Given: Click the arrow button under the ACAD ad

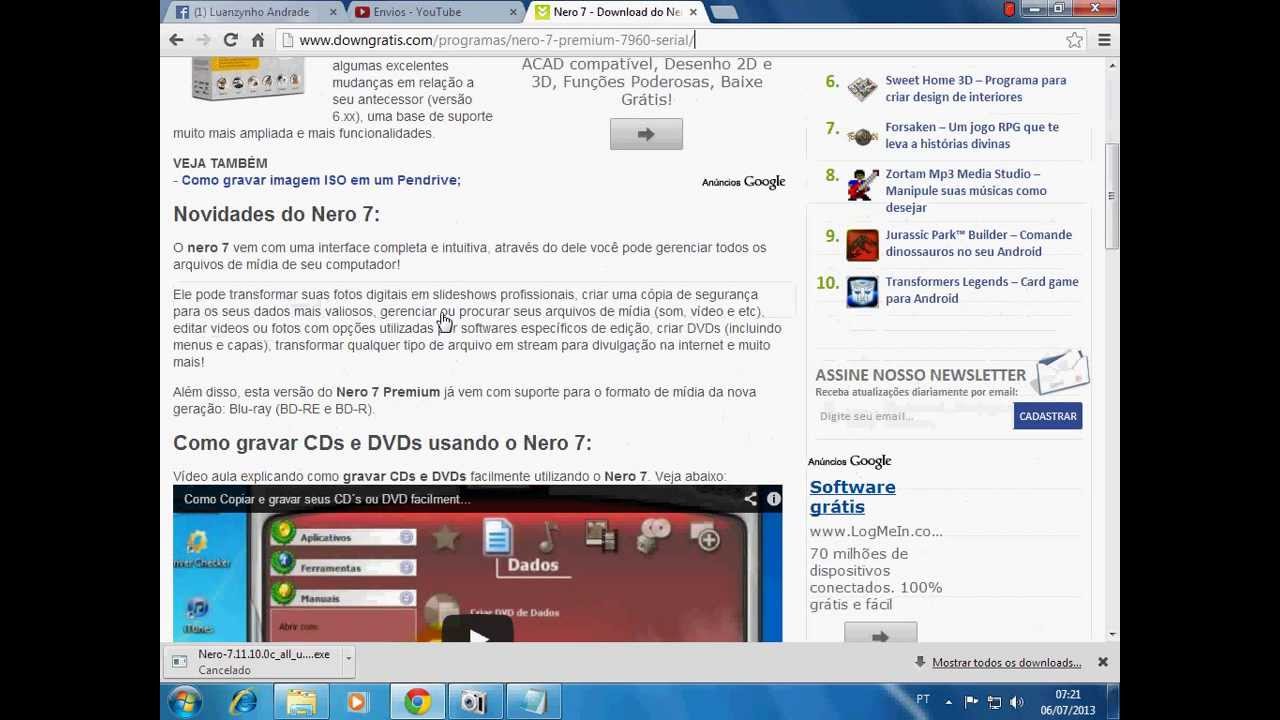Looking at the screenshot, I should pyautogui.click(x=646, y=134).
